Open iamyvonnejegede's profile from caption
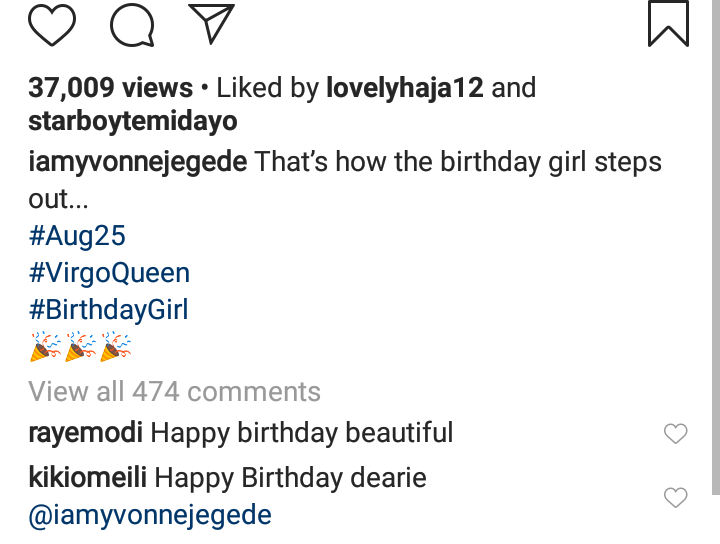Screen dimensions: 720x544 138,162
